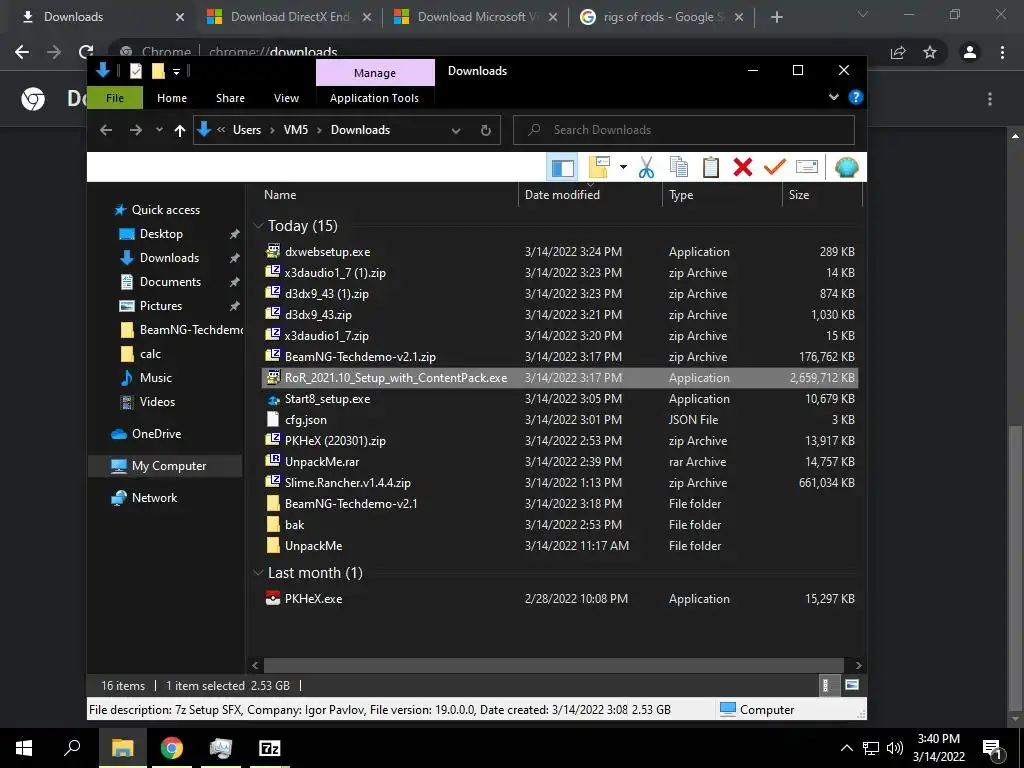The height and width of the screenshot is (768, 1024).
Task: Click the red X Delete icon
Action: [x=743, y=168]
